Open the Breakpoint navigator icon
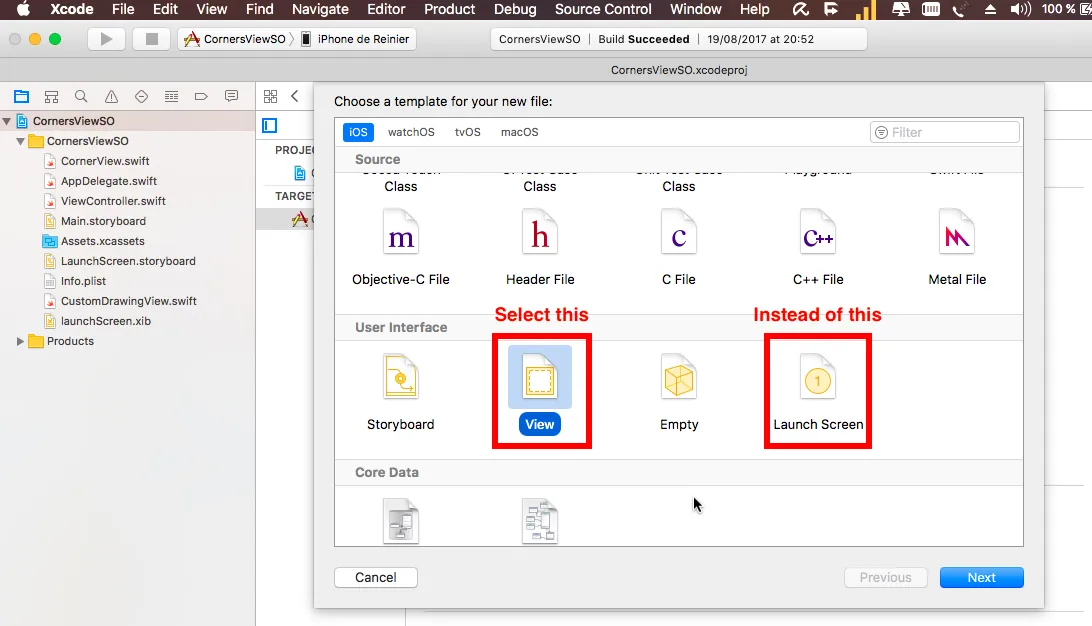This screenshot has width=1092, height=626. point(201,96)
